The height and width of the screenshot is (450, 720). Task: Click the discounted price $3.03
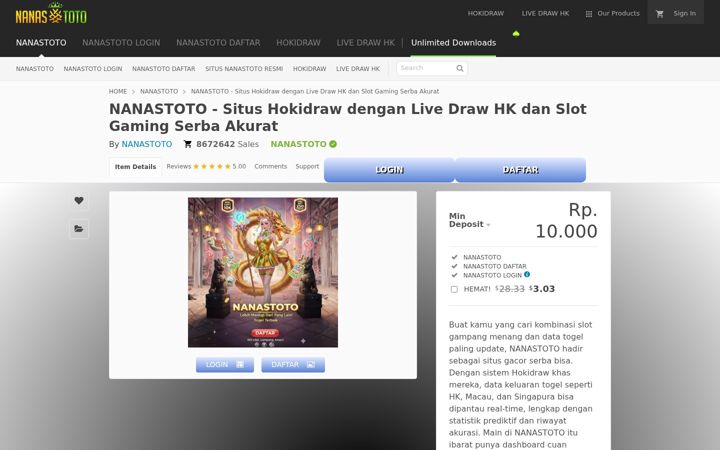[542, 289]
